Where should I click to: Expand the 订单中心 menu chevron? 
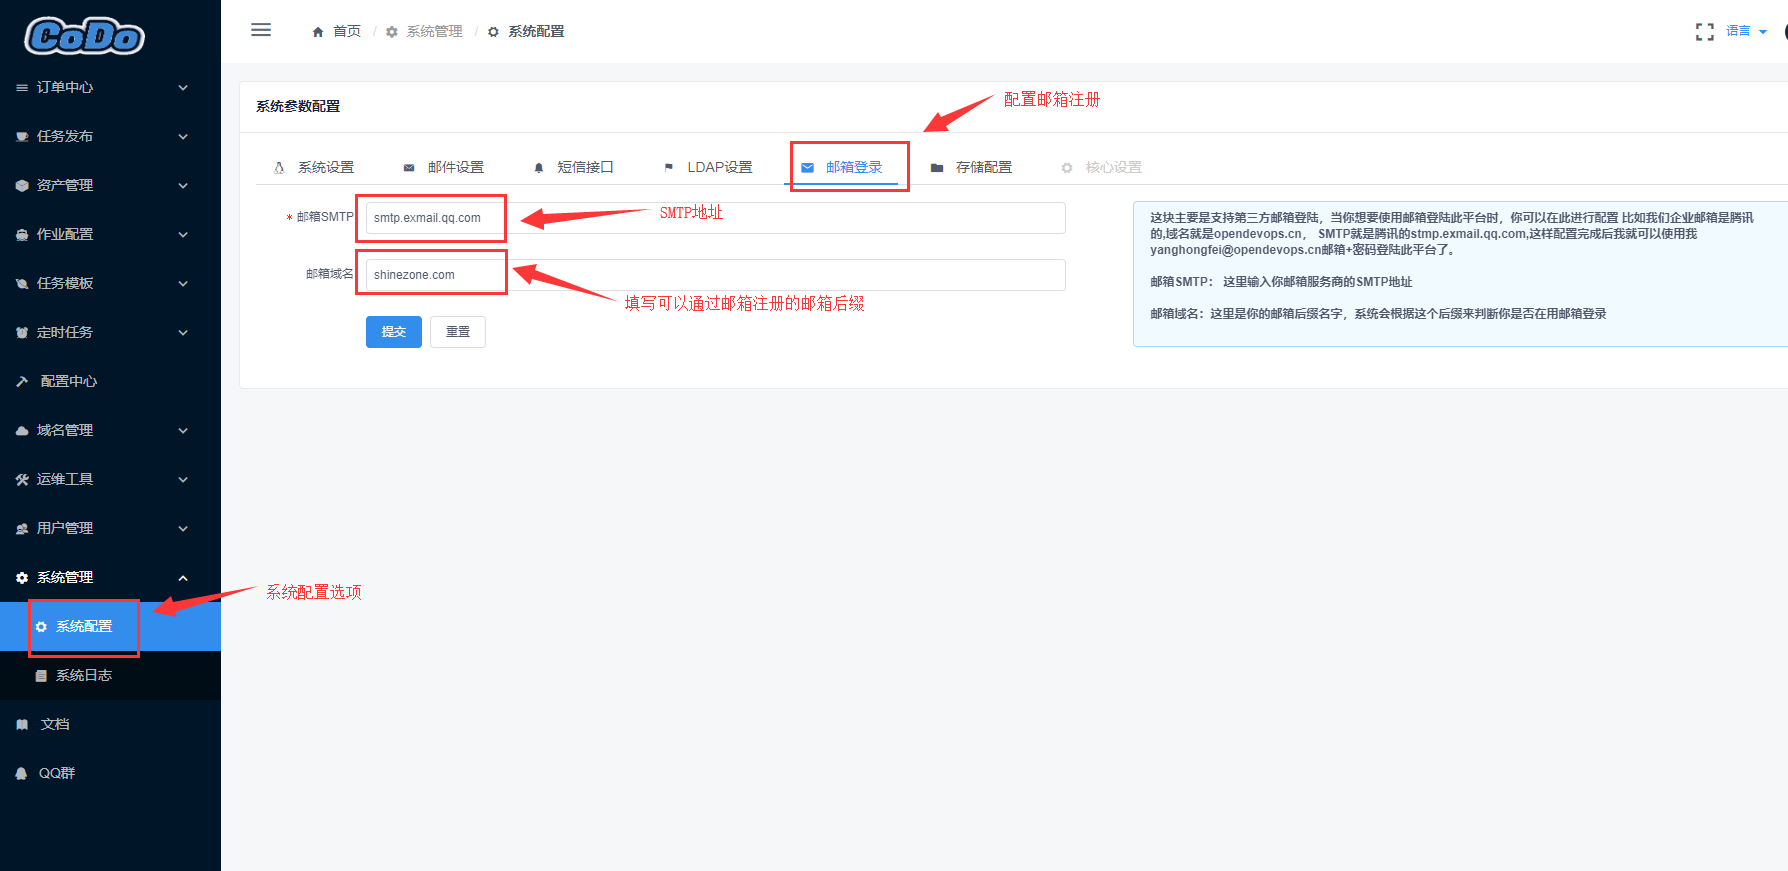click(183, 88)
